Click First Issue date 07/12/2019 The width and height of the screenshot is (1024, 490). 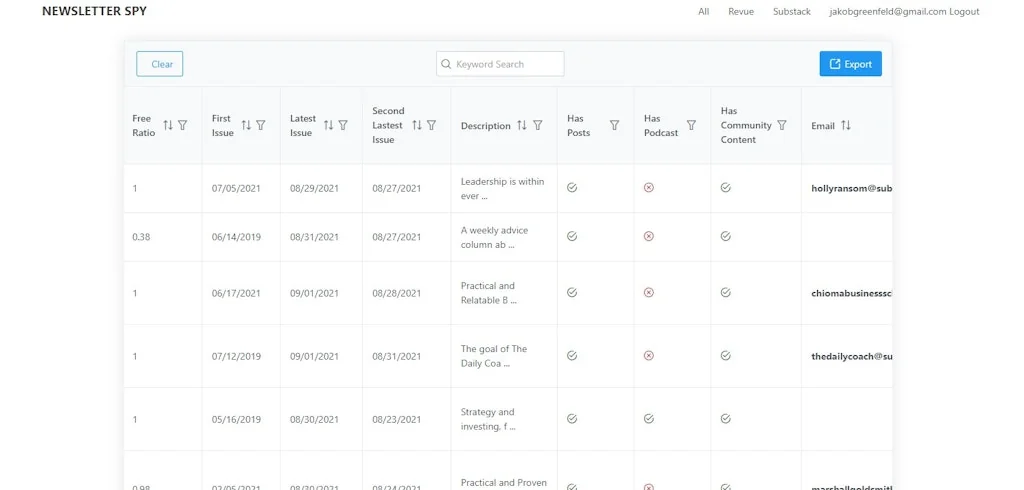(236, 356)
